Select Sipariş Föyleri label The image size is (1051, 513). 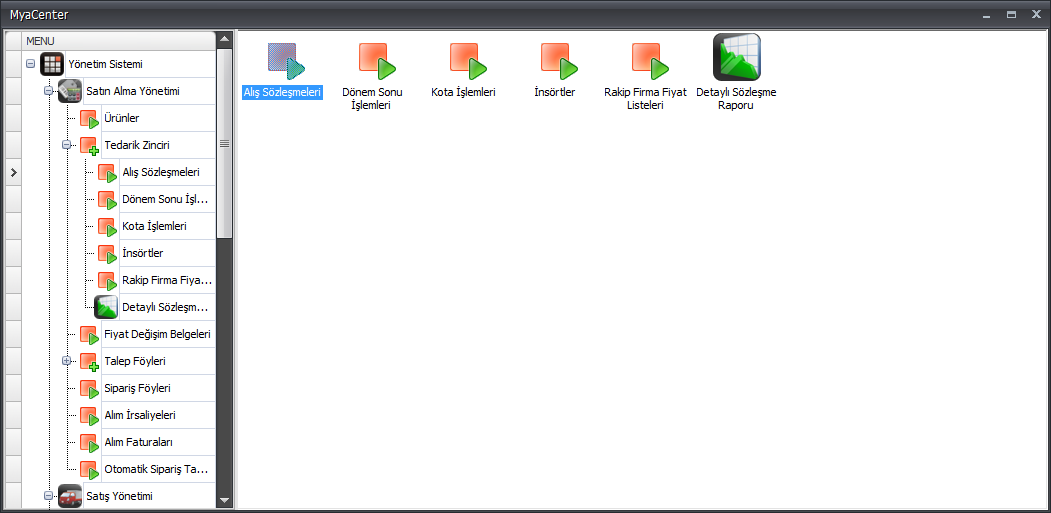[137, 388]
